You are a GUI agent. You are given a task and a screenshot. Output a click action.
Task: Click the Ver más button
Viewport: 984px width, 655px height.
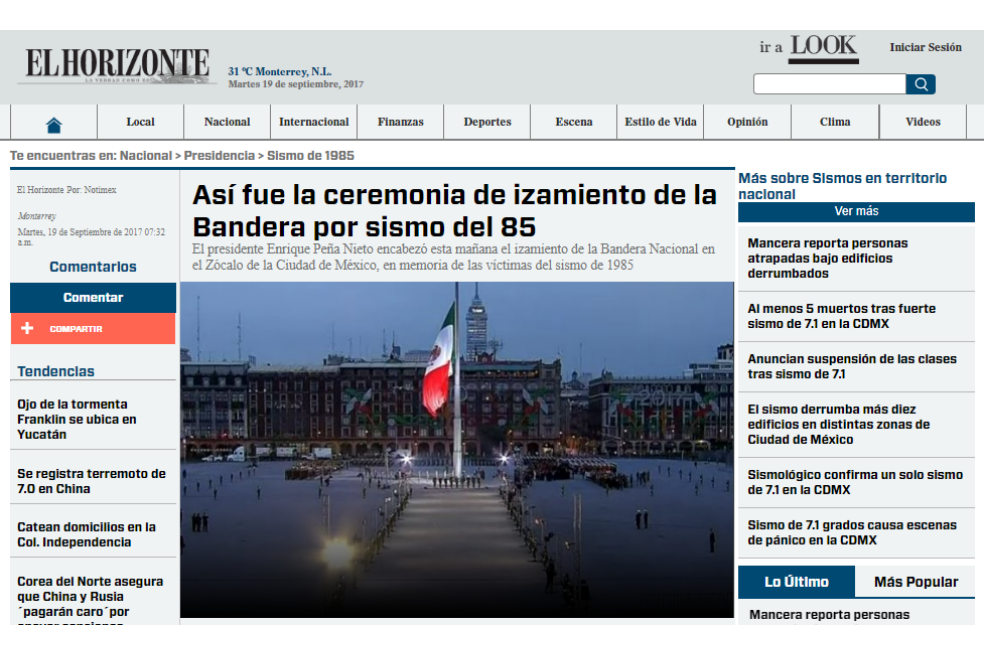(x=856, y=211)
